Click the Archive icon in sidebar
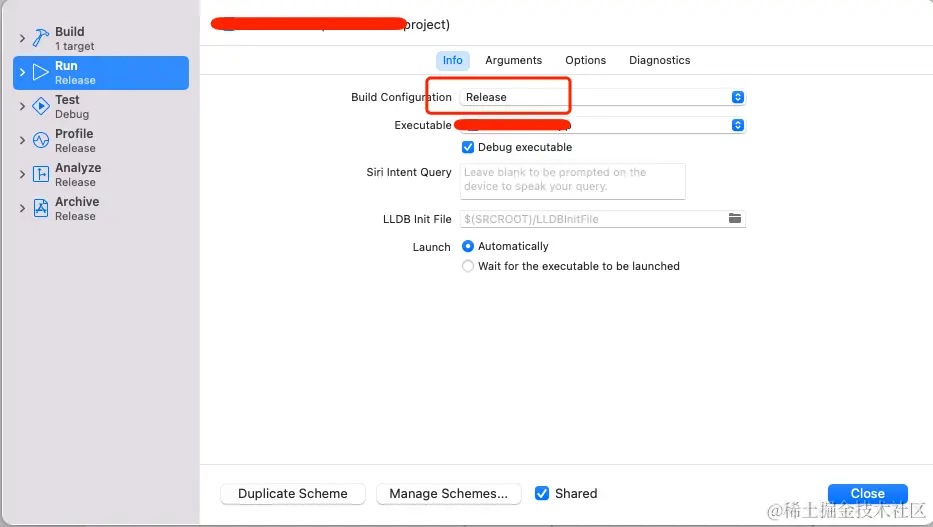The image size is (933, 527). 40,208
